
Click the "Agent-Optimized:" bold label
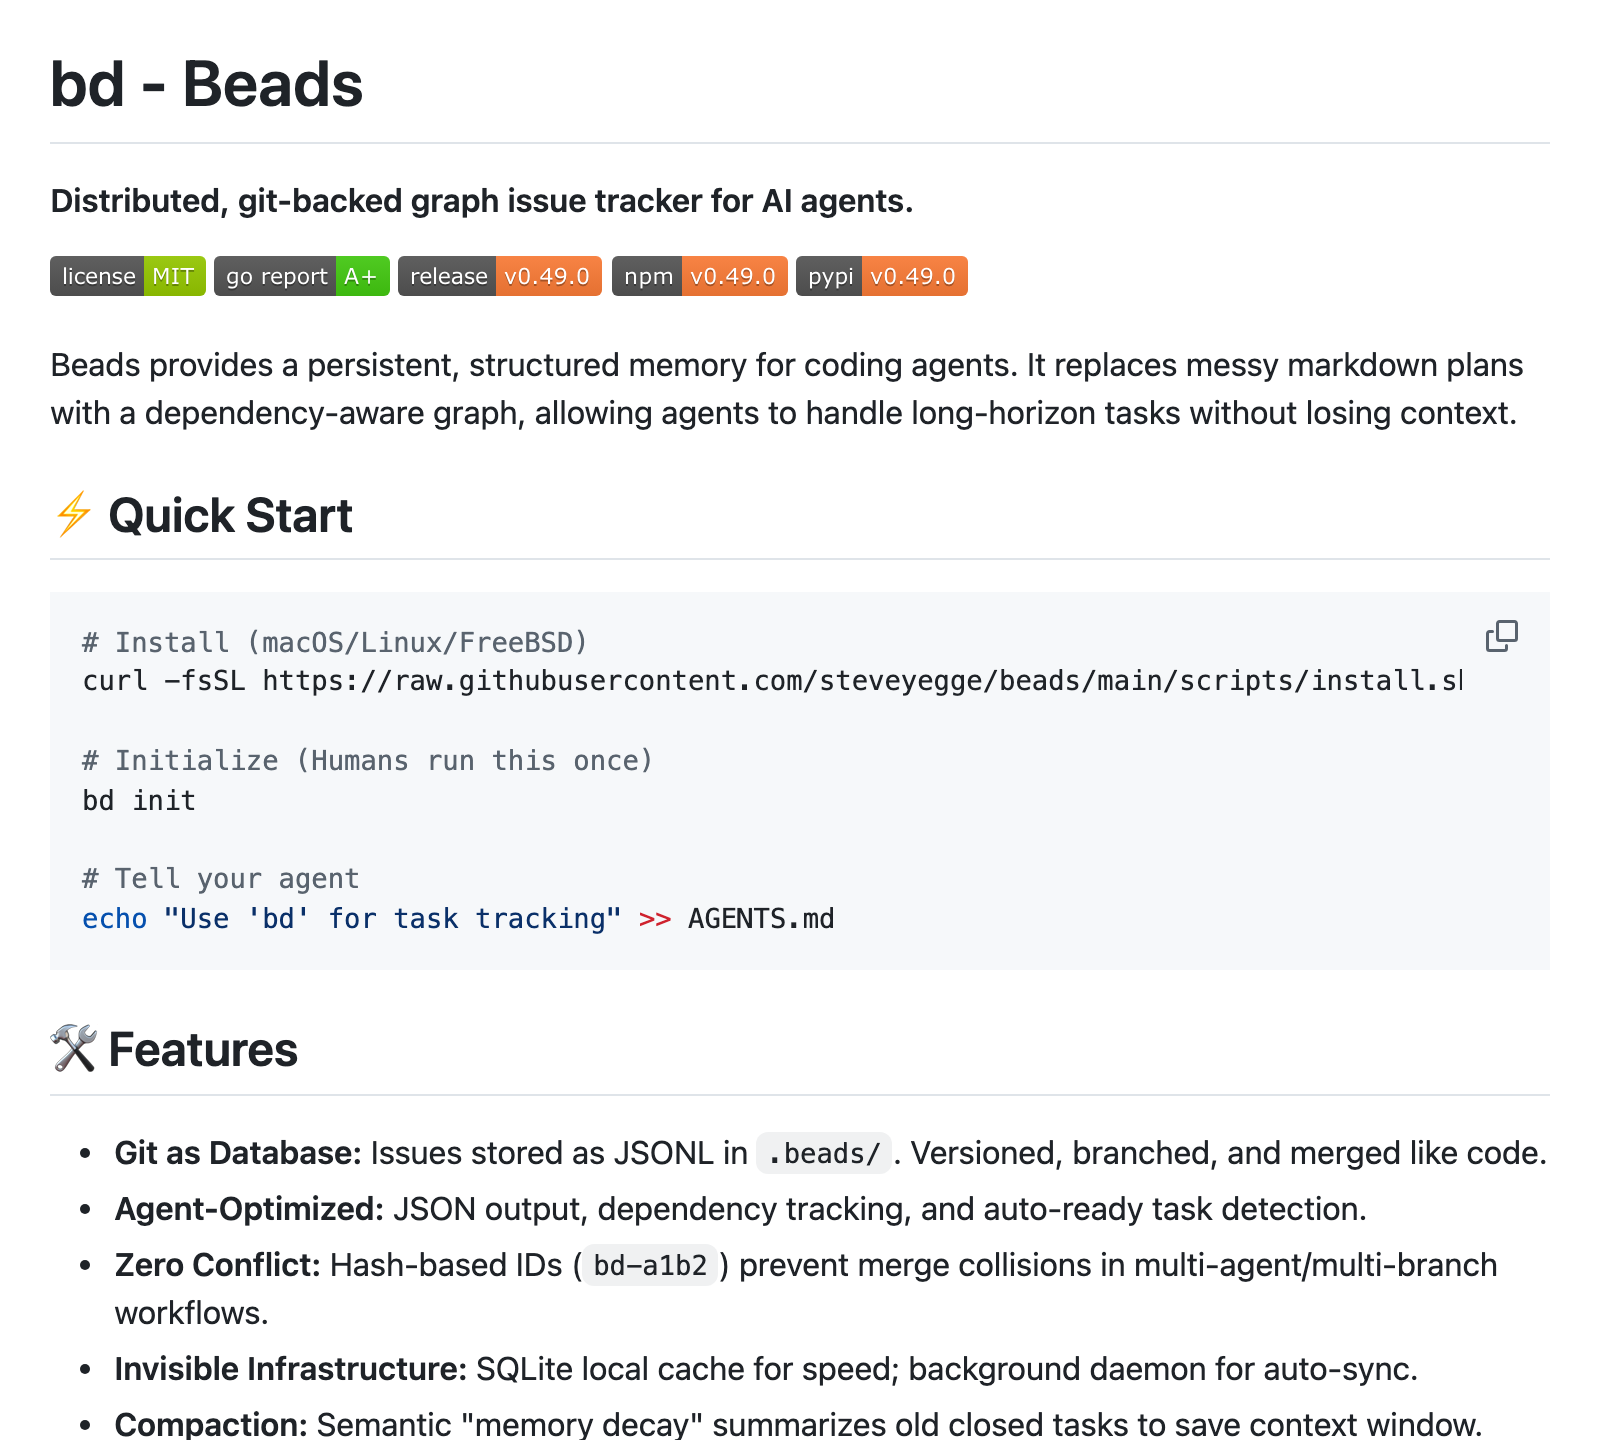pos(249,1209)
